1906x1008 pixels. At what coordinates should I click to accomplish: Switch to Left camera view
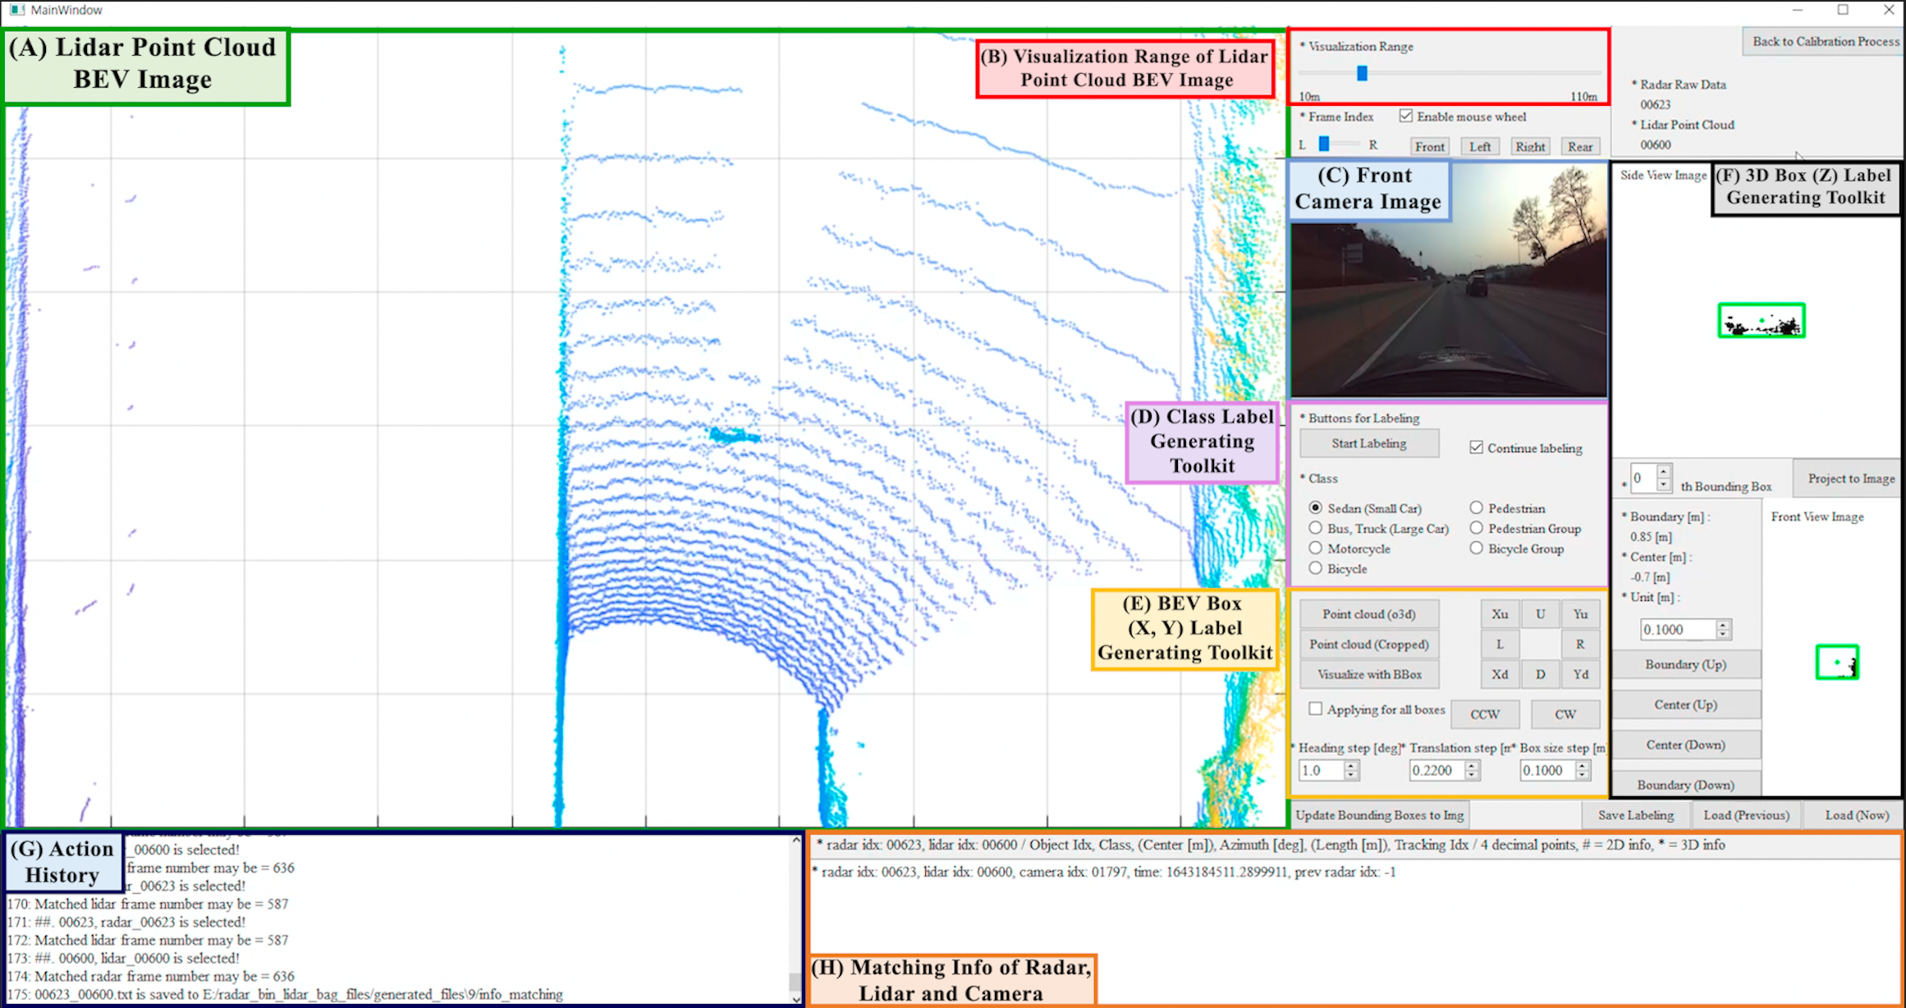coord(1480,146)
